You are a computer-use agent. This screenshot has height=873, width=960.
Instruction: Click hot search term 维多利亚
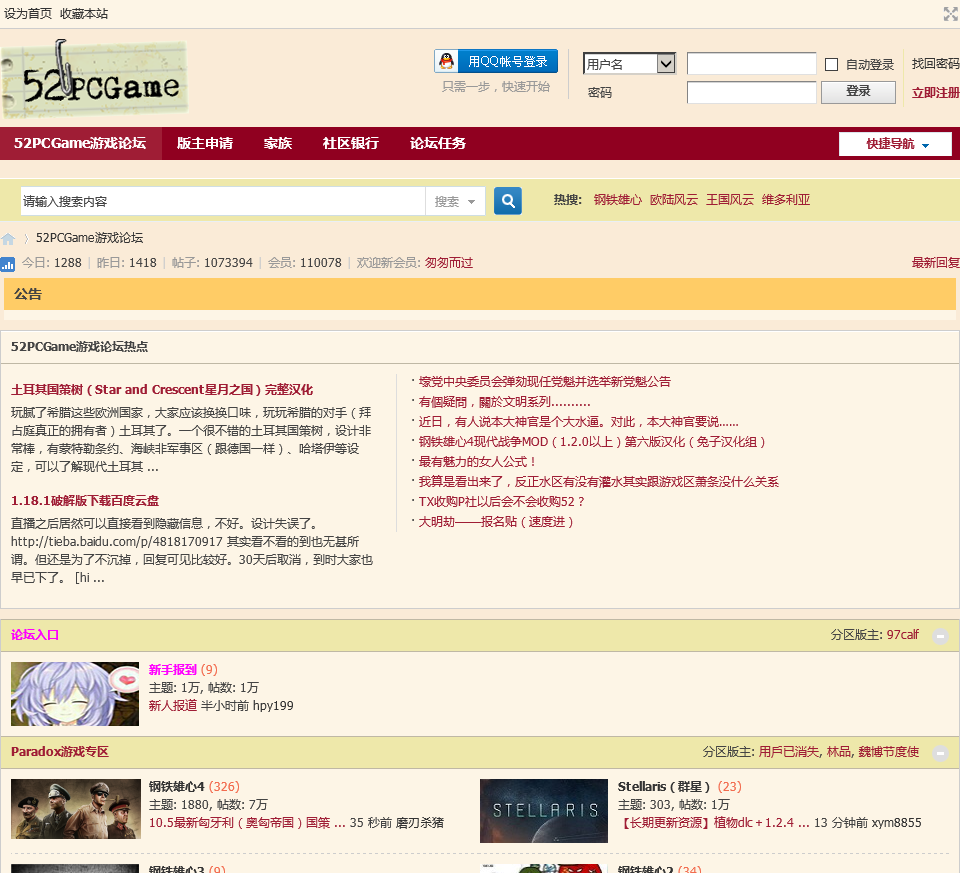786,200
